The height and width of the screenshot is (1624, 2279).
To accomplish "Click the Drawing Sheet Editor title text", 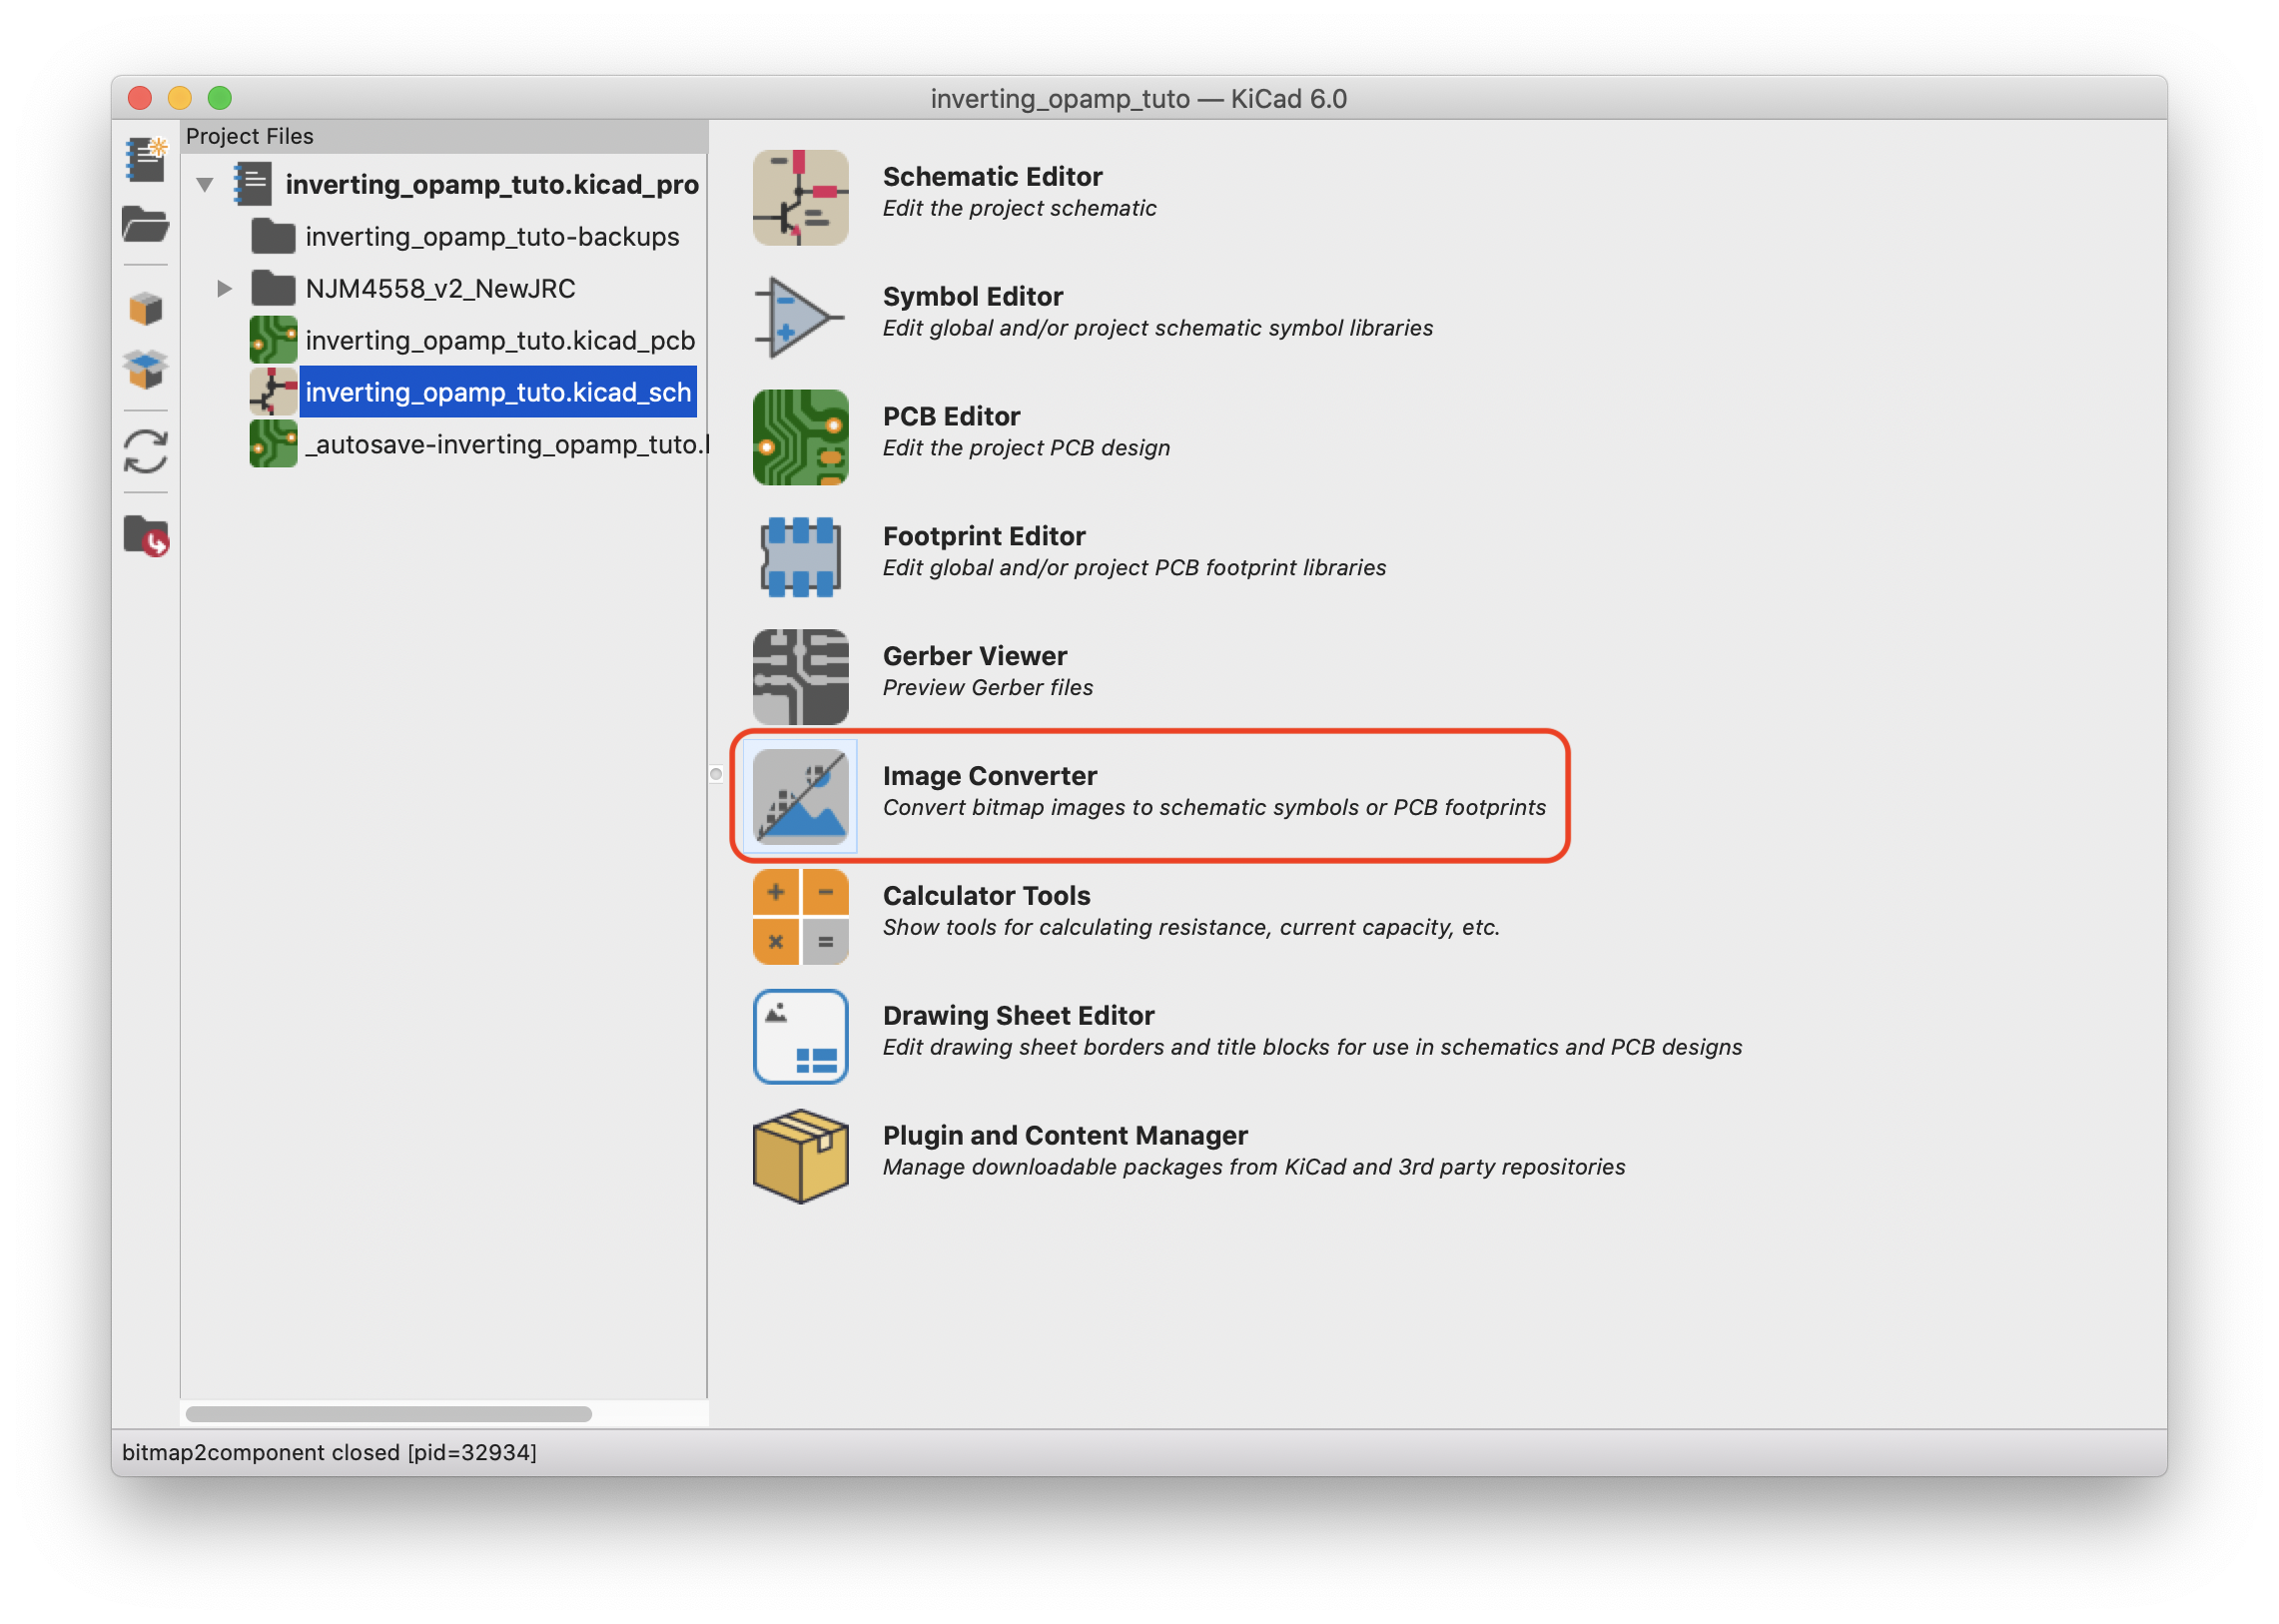I will pos(1019,1017).
